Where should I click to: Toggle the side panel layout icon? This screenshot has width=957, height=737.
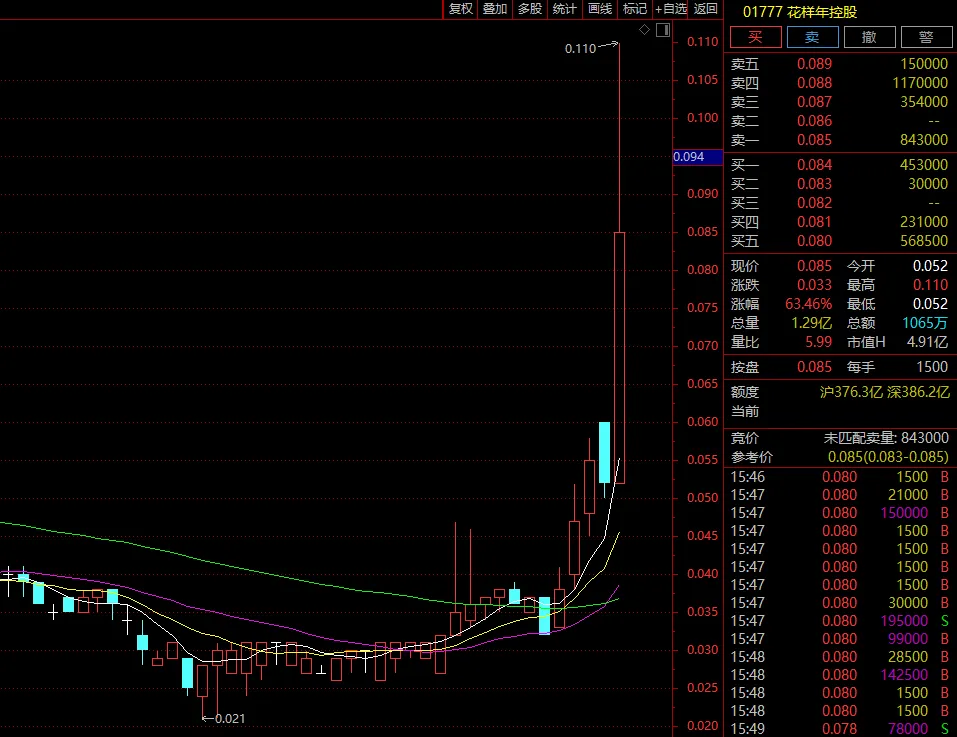[x=662, y=31]
